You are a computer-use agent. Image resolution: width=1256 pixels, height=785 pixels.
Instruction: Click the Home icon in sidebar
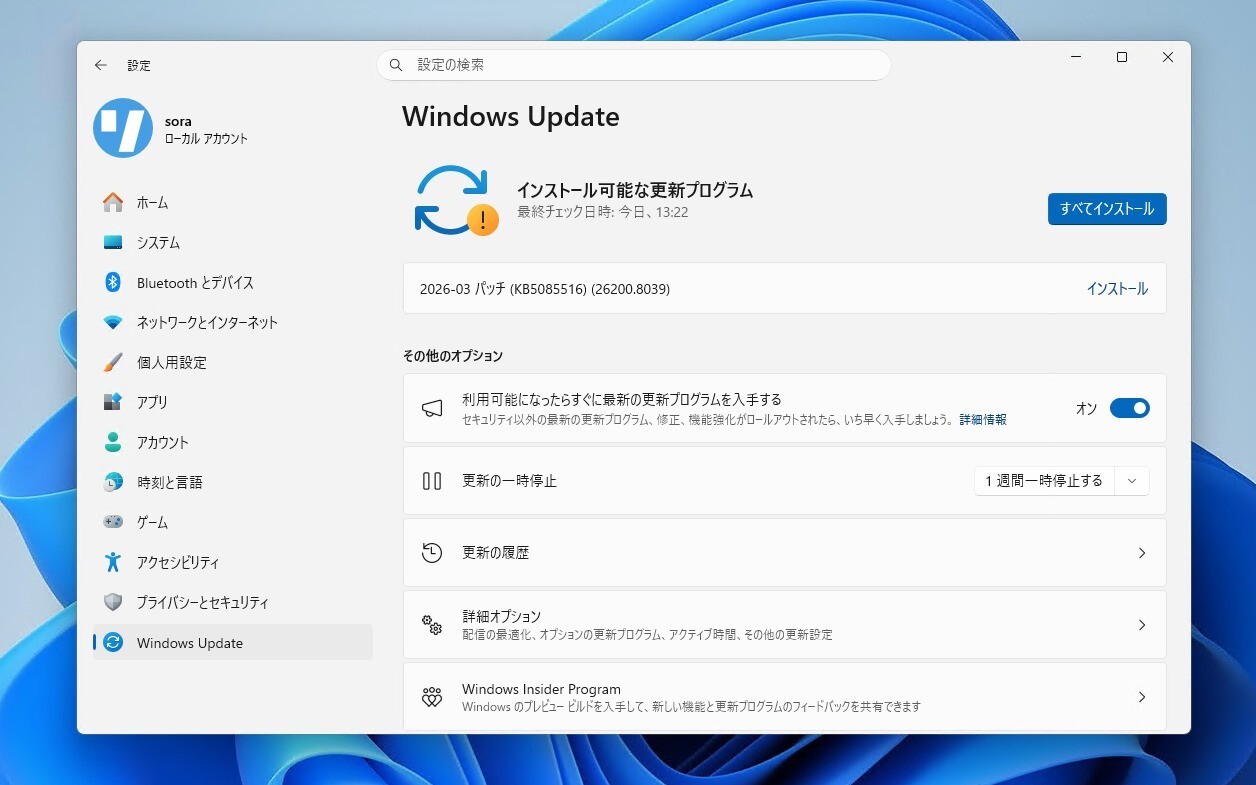tap(113, 202)
